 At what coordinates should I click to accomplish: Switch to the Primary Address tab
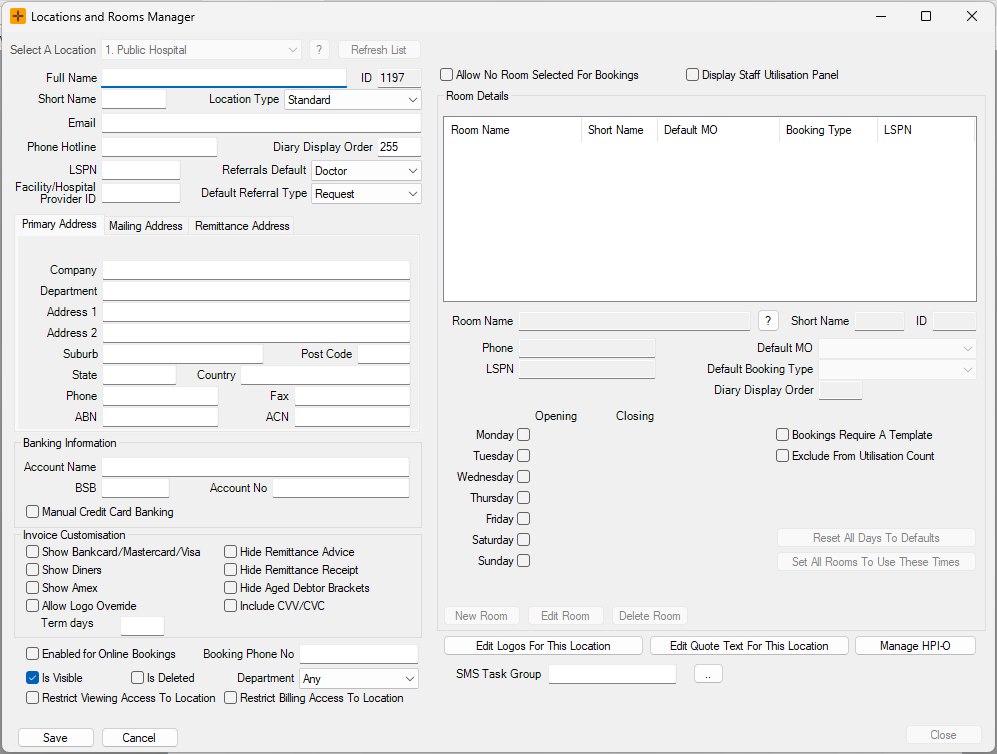(x=59, y=224)
